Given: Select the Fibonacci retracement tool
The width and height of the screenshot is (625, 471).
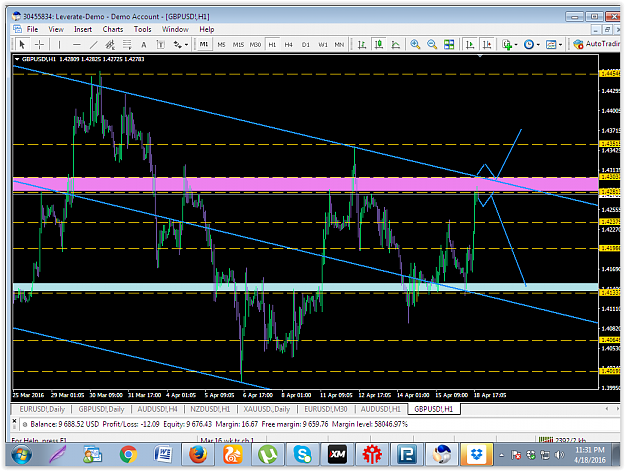Looking at the screenshot, I should [x=127, y=45].
